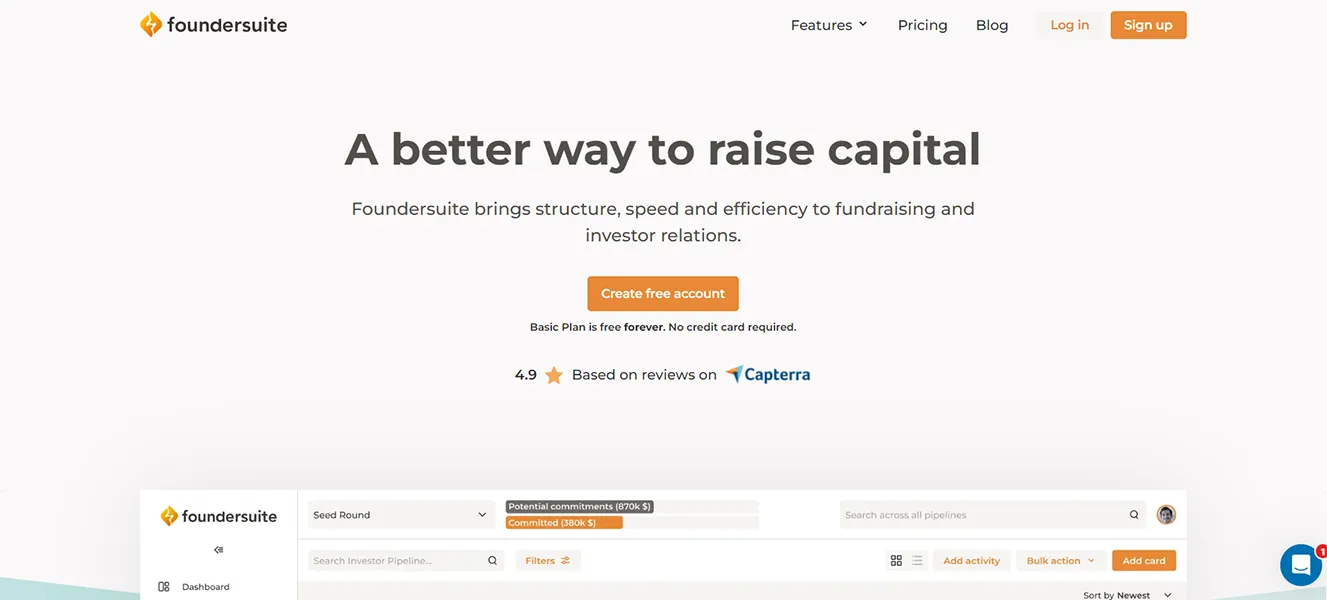1327x600 pixels.
Task: Collapse the sidebar with the chevron
Action: click(x=218, y=549)
